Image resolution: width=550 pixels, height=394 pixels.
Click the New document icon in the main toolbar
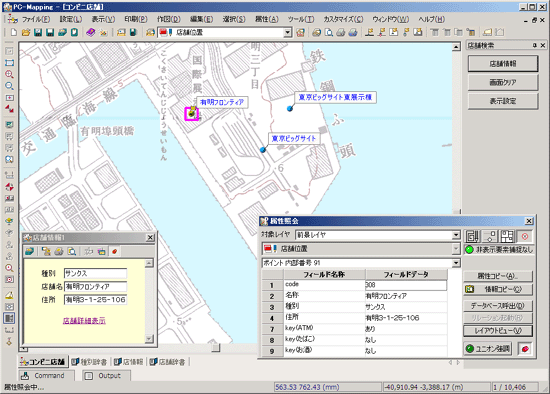[x=14, y=33]
